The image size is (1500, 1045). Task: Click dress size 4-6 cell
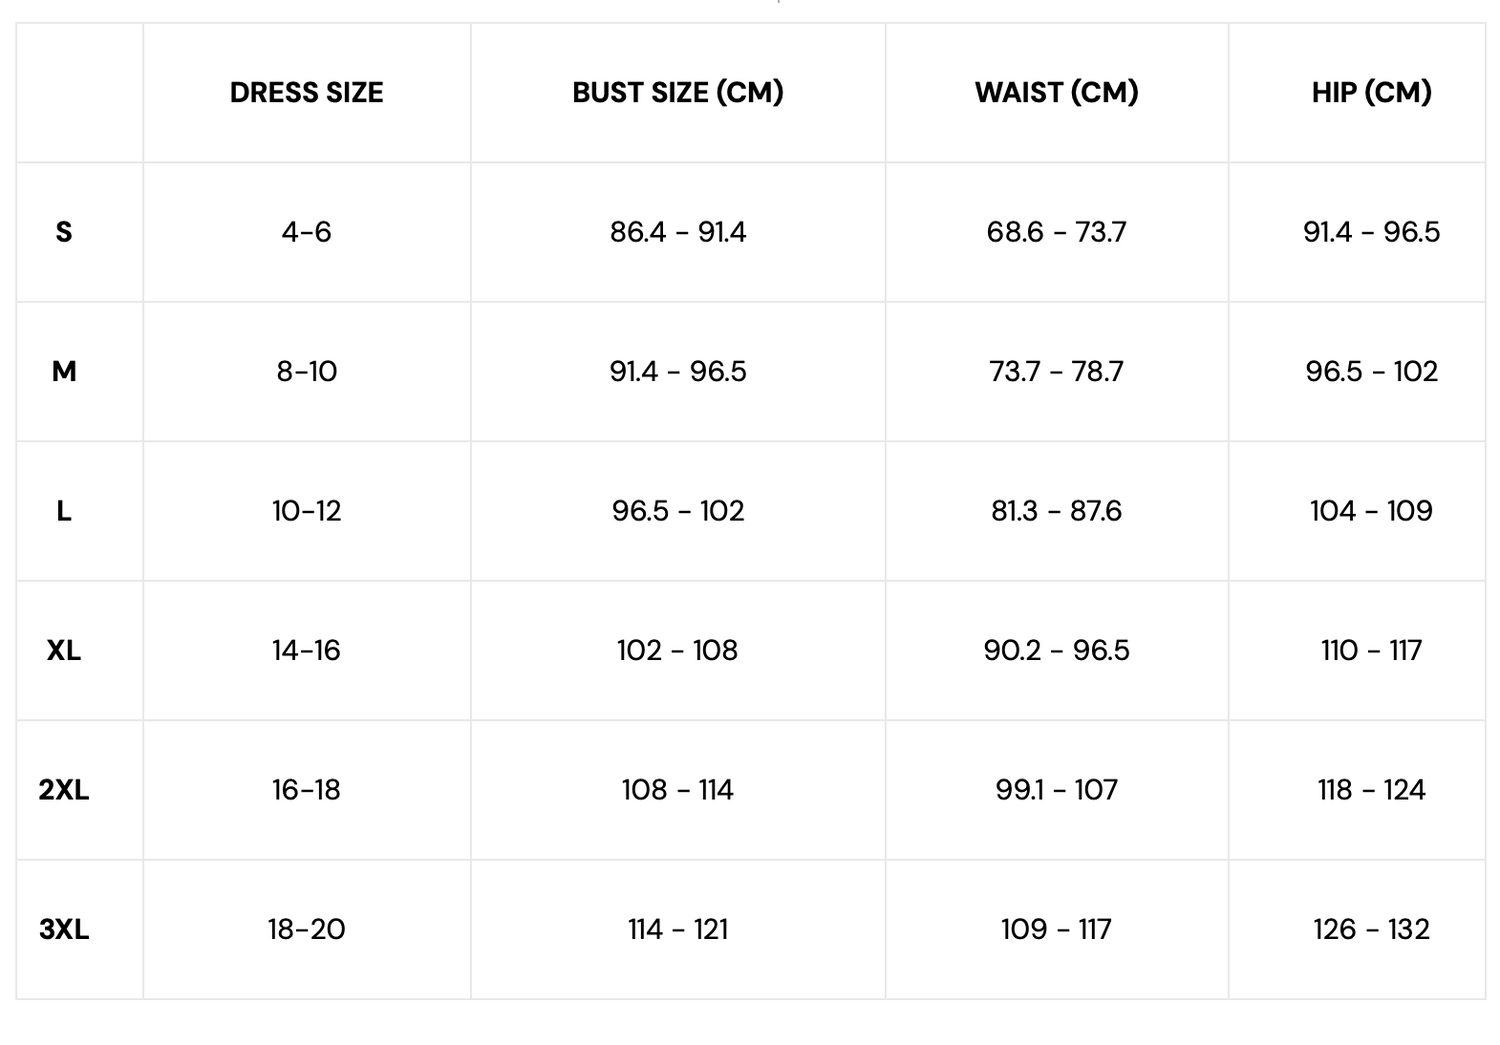click(x=306, y=232)
